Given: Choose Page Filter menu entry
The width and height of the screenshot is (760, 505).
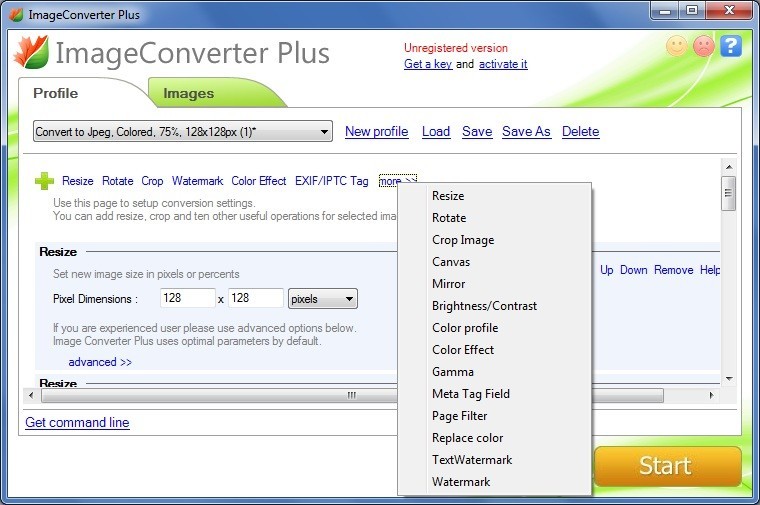Looking at the screenshot, I should pyautogui.click(x=494, y=416).
